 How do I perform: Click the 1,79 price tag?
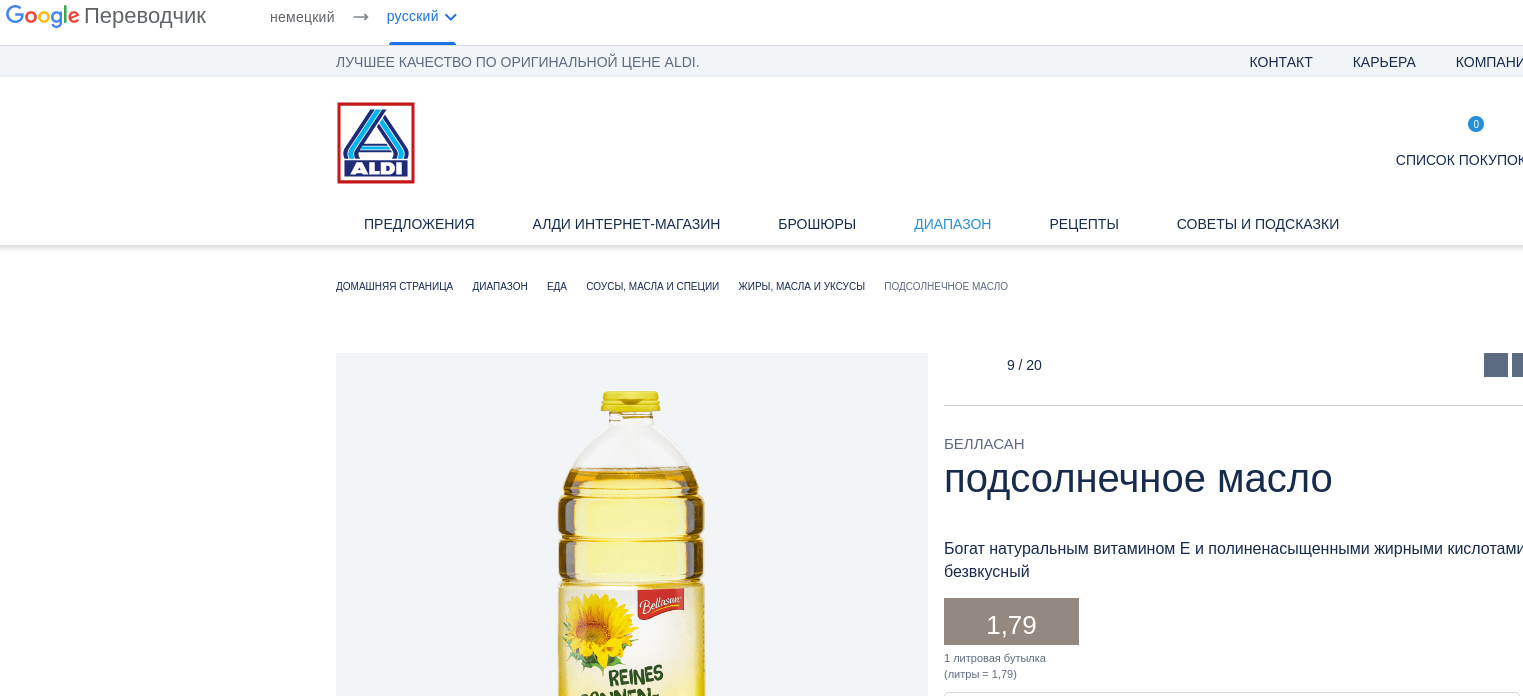point(1011,622)
